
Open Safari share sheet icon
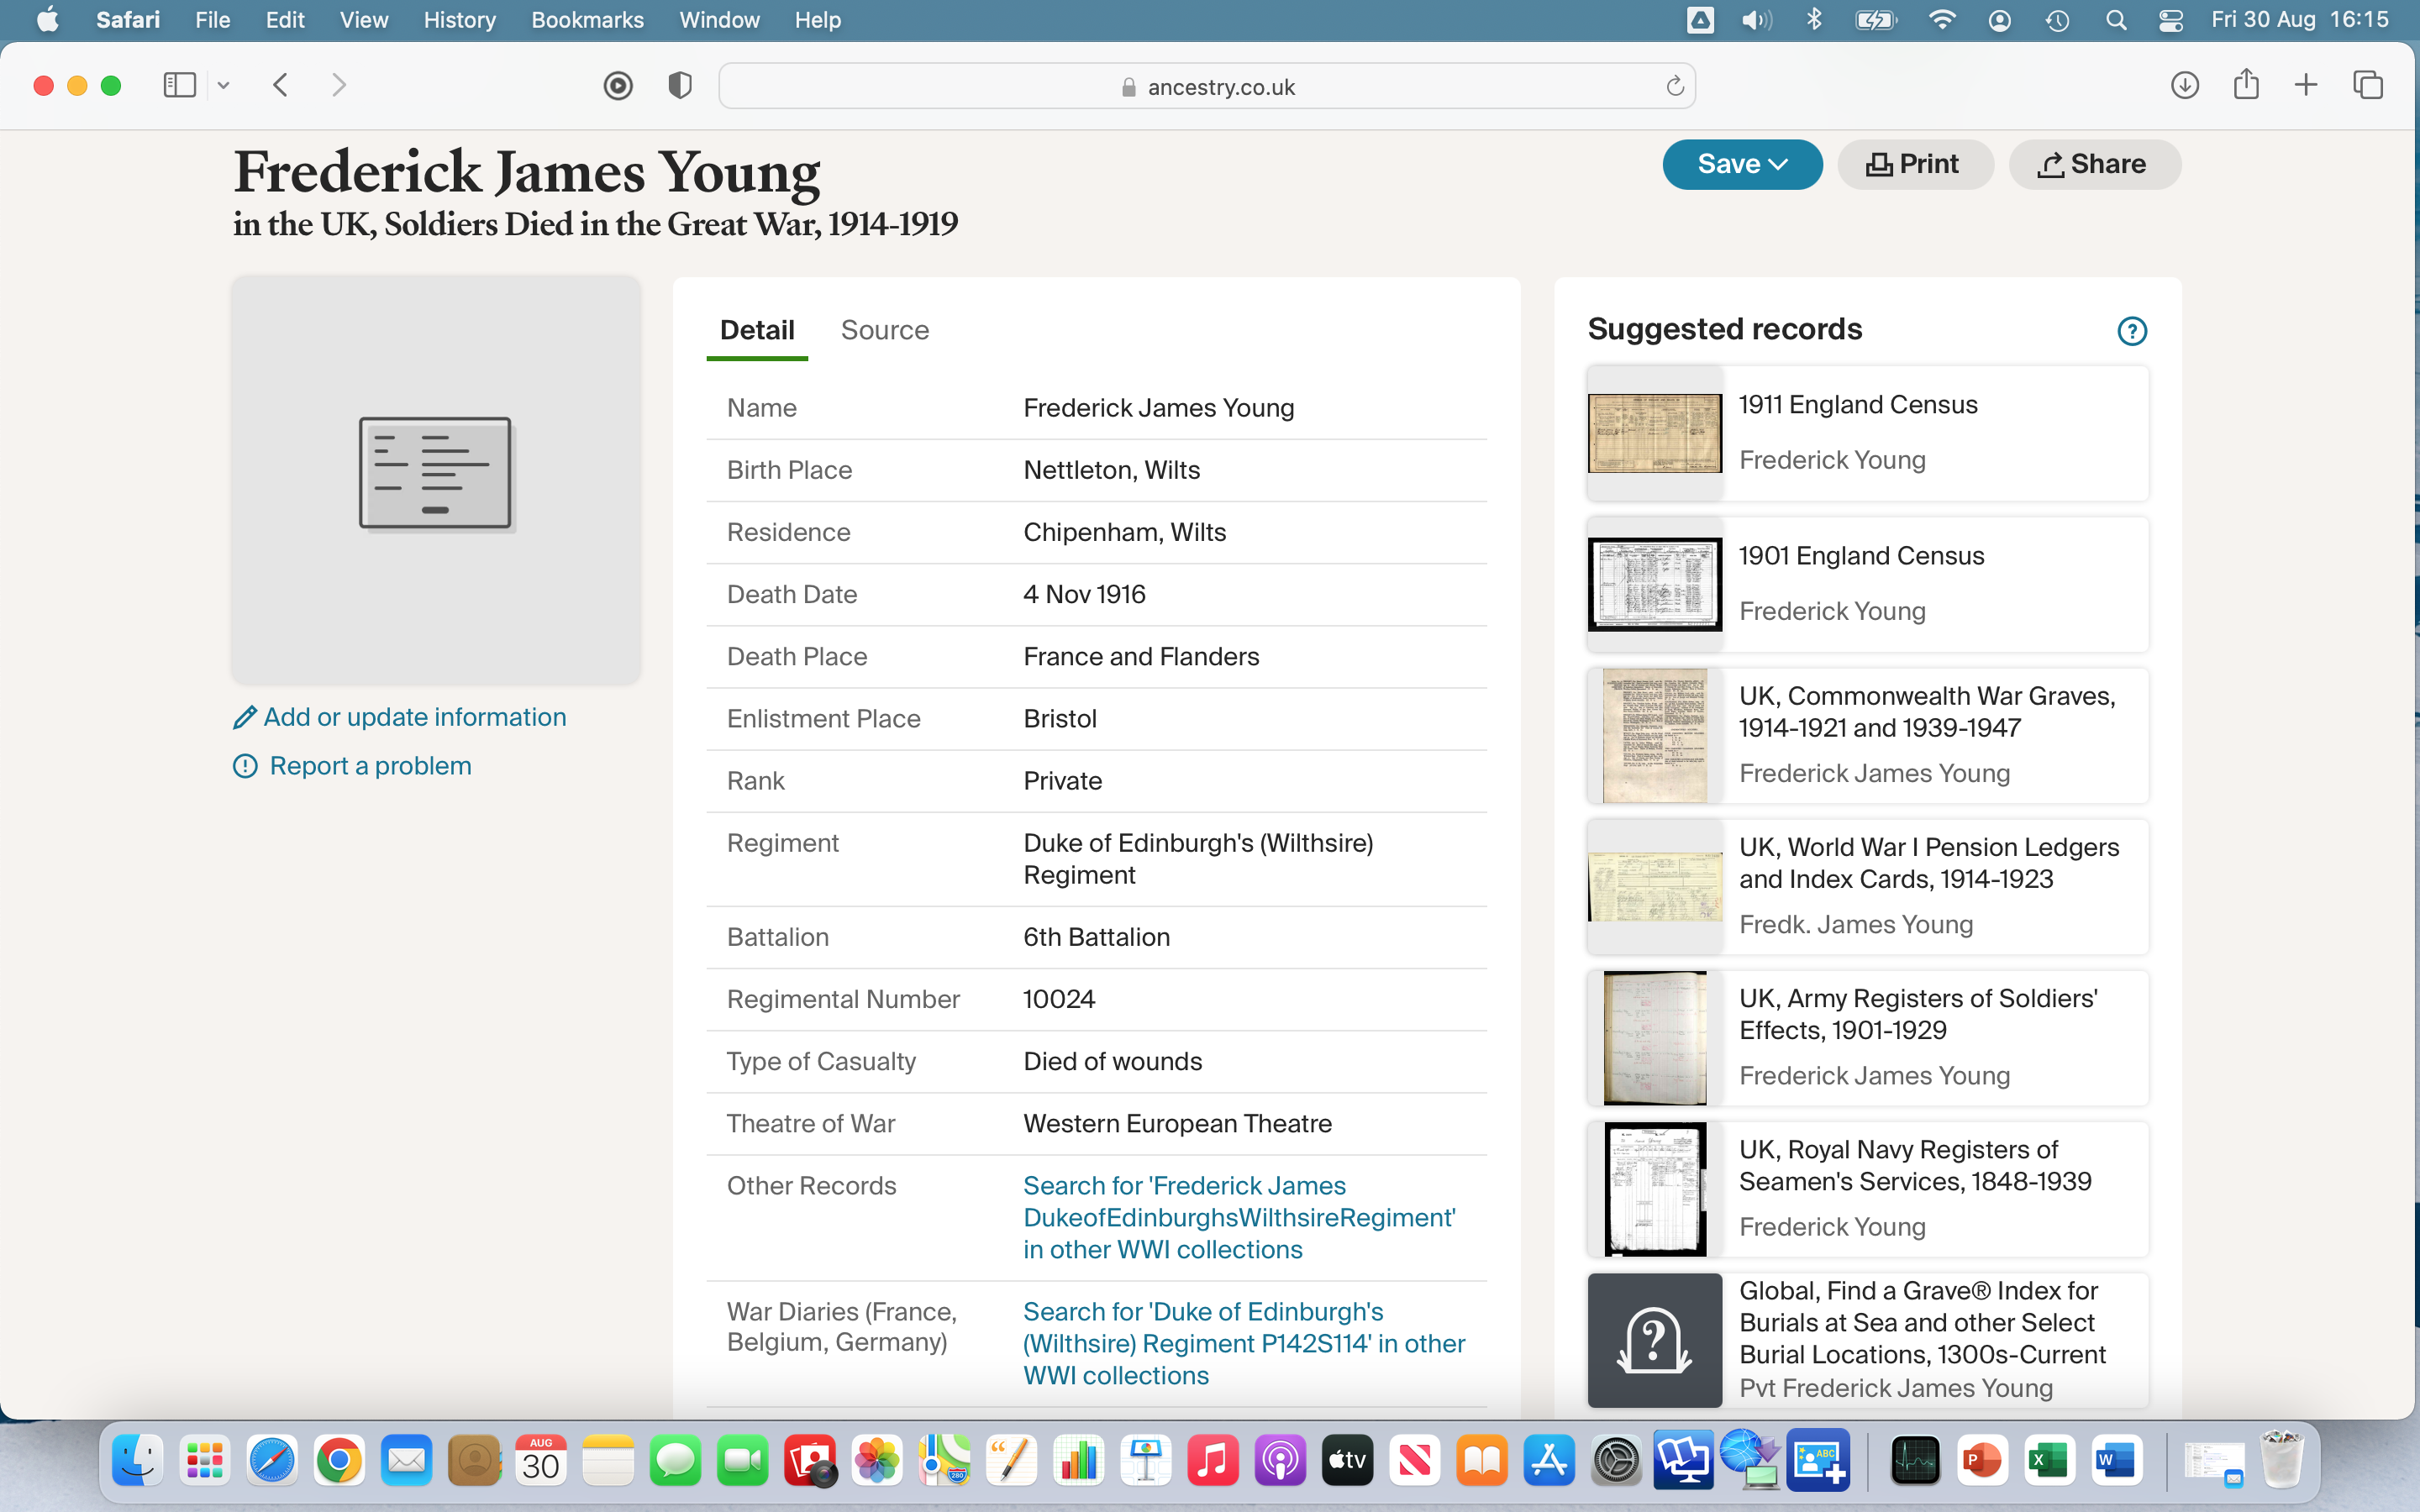2246,84
